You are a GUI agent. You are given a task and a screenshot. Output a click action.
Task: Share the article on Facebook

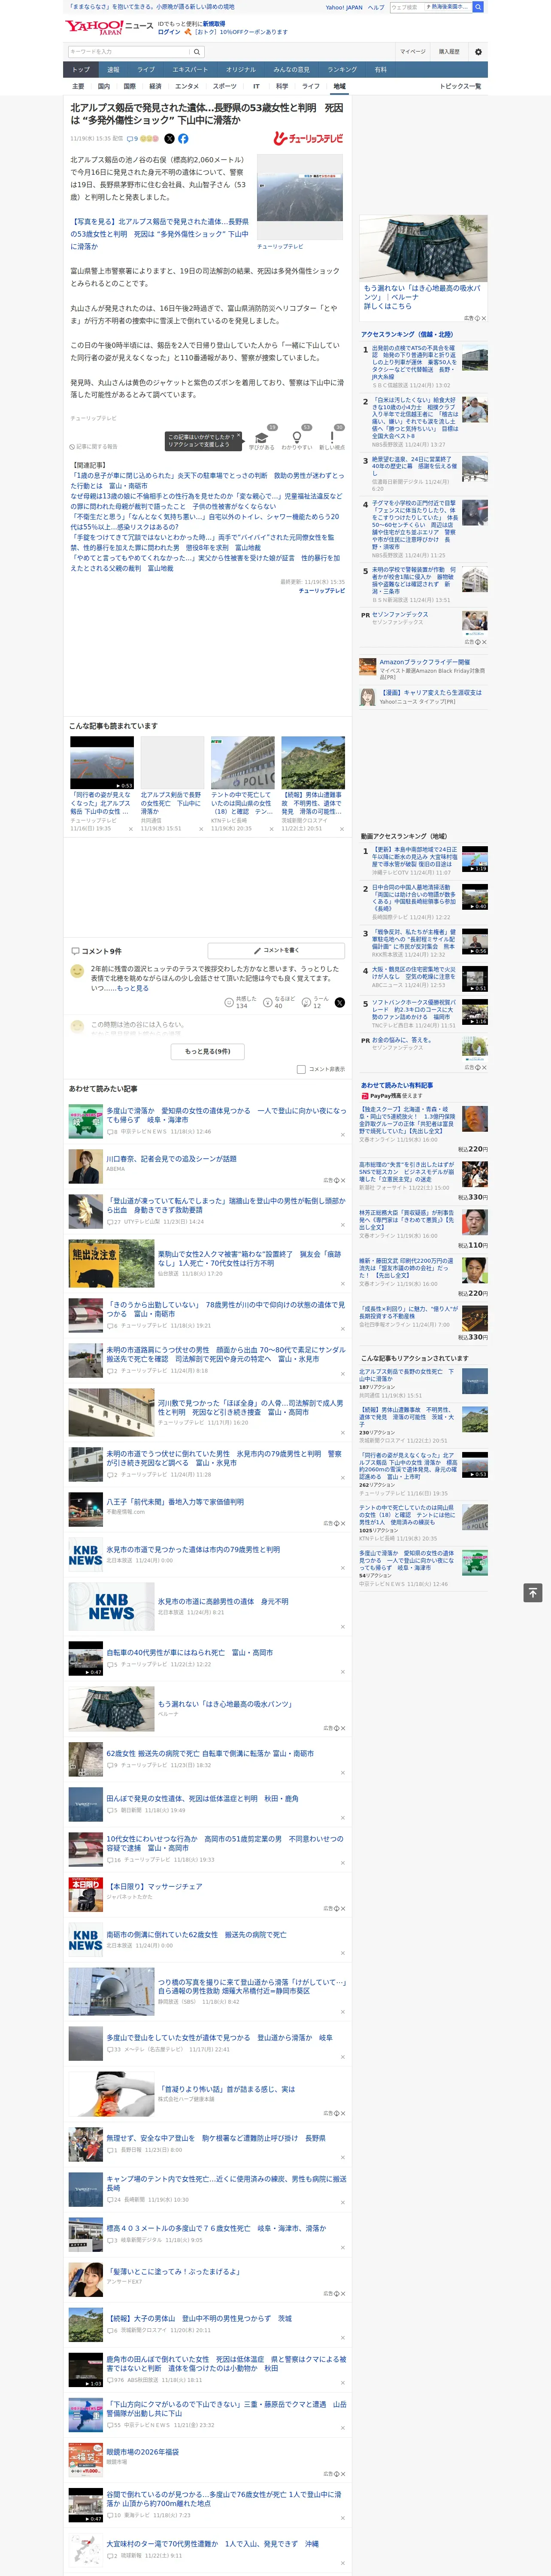pos(183,139)
